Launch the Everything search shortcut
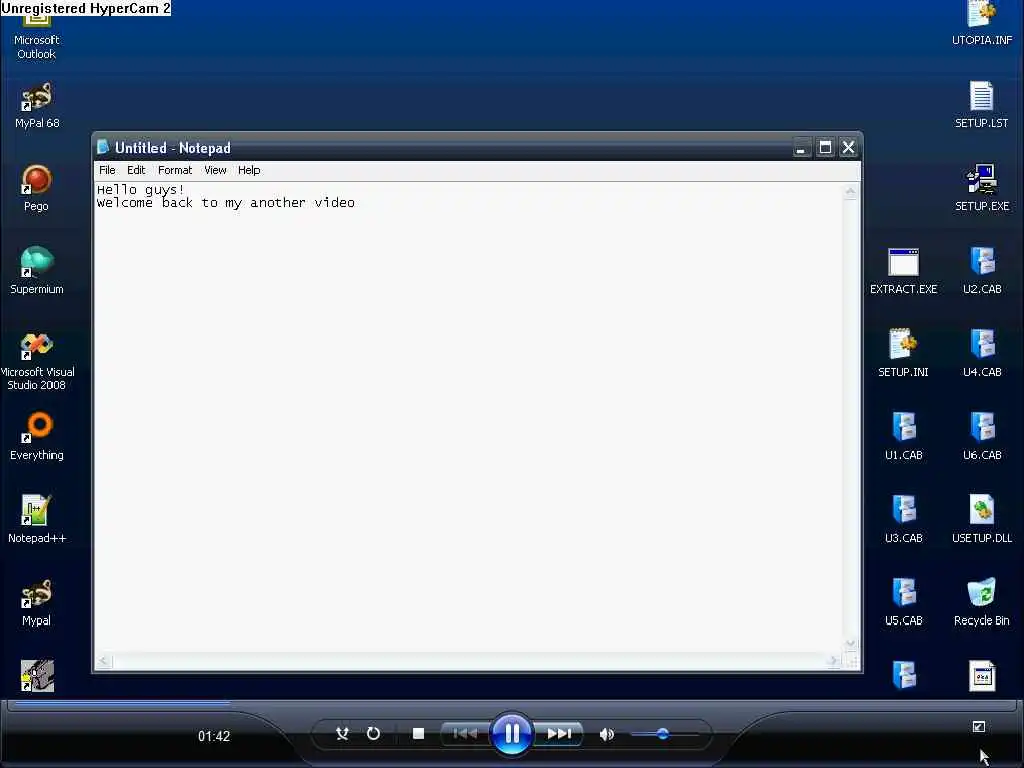The height and width of the screenshot is (768, 1024). click(x=37, y=436)
